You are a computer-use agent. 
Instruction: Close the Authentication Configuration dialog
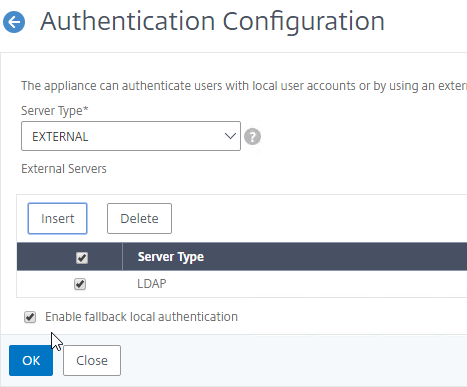(x=92, y=360)
